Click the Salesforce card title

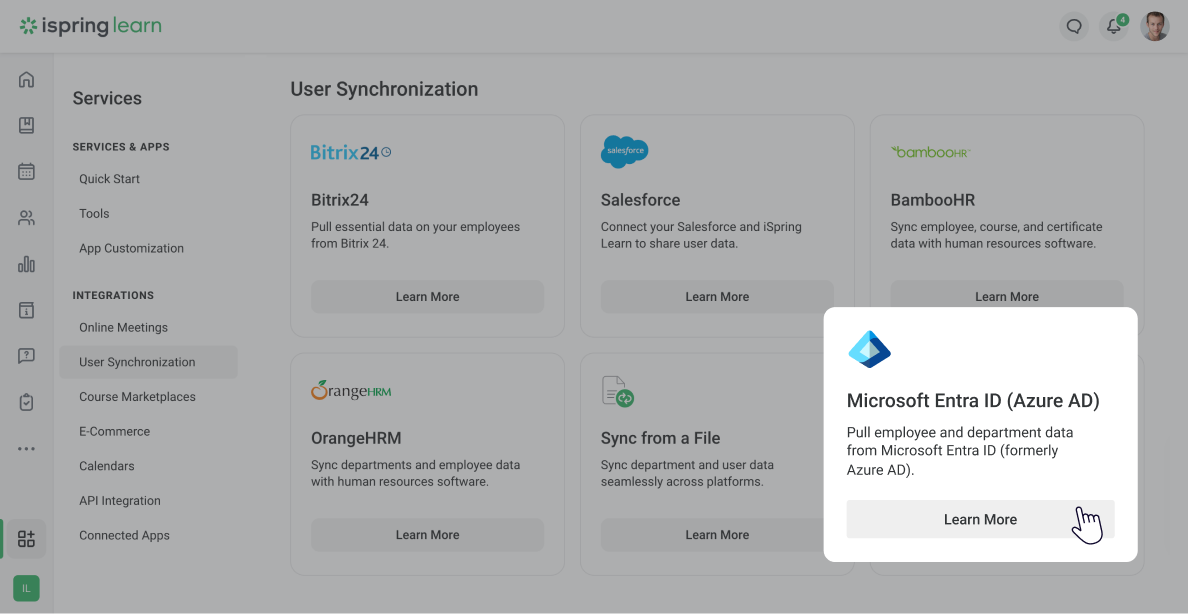640,200
